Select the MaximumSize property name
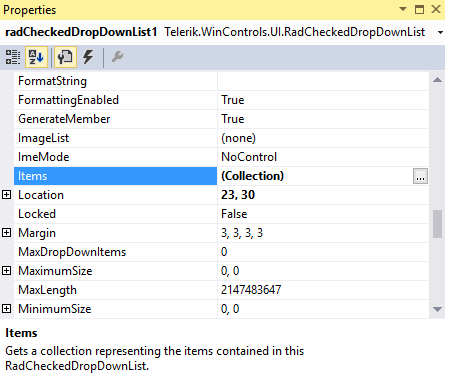The image size is (453, 375). (x=55, y=271)
